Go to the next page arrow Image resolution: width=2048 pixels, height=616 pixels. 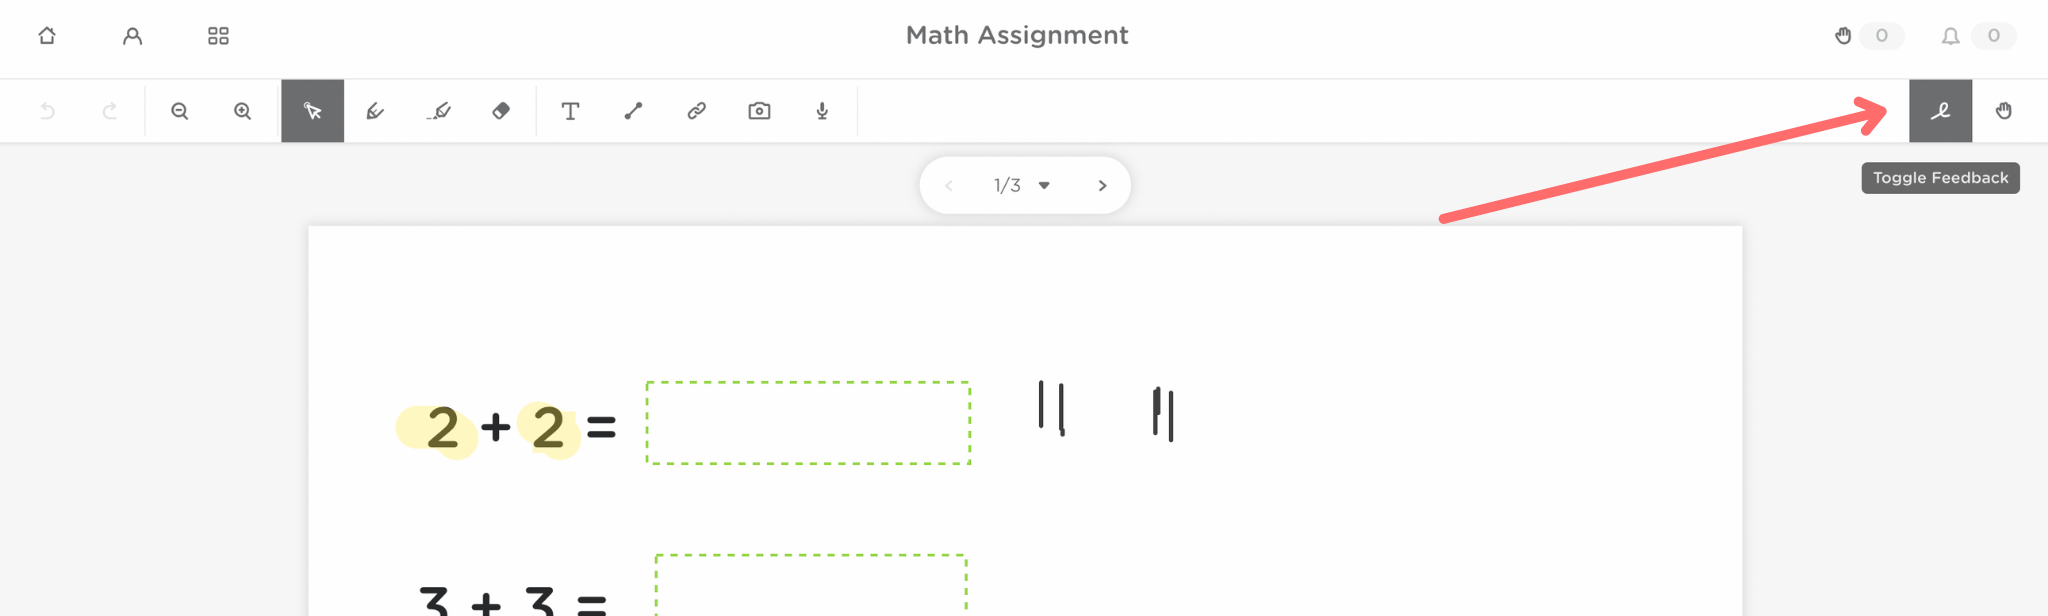[x=1102, y=185]
